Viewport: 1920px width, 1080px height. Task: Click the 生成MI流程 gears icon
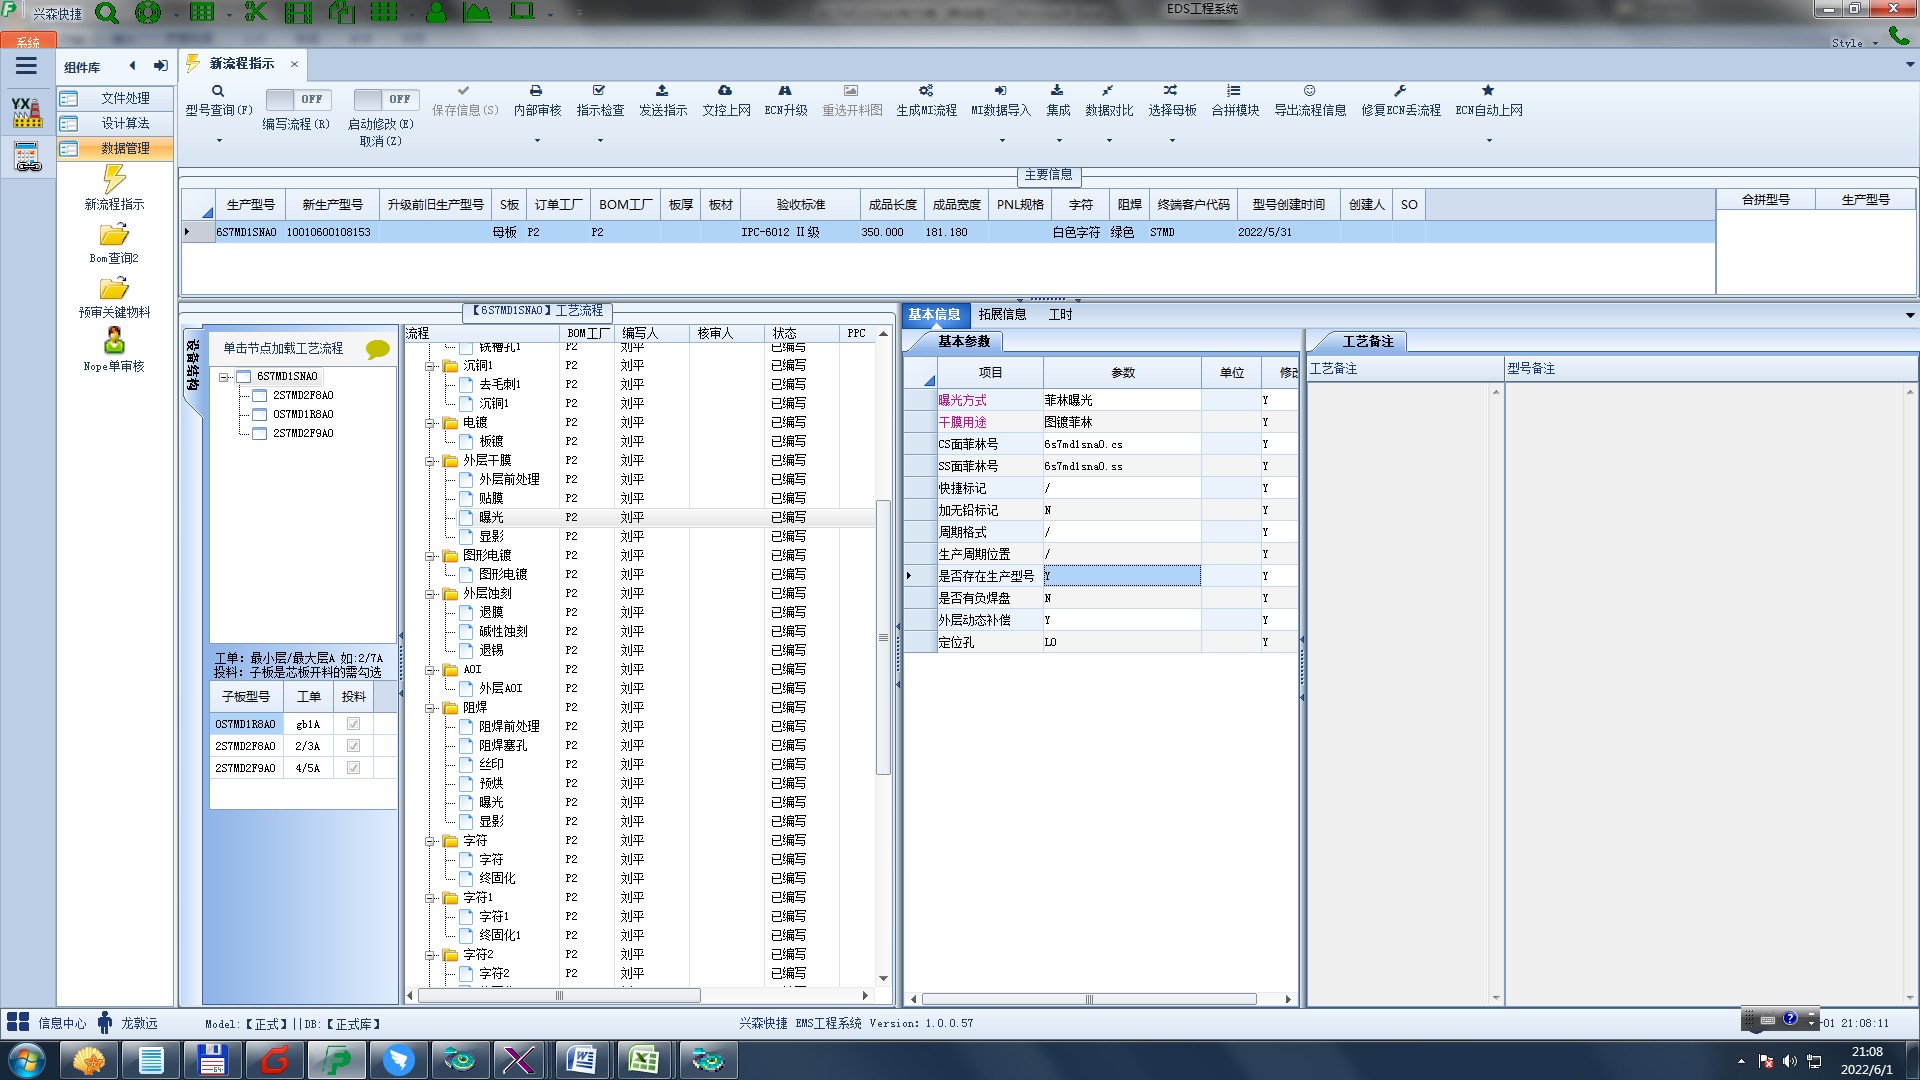click(926, 91)
